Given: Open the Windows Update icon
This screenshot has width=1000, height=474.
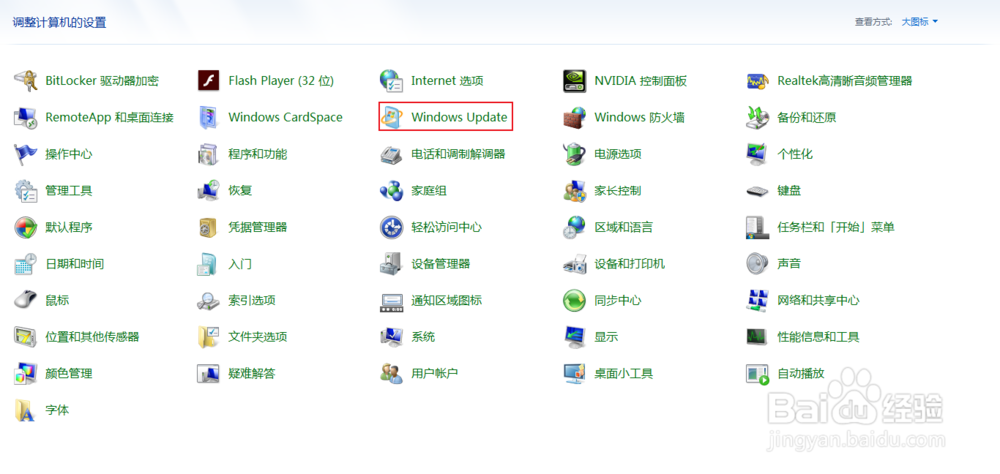Looking at the screenshot, I should (x=391, y=117).
